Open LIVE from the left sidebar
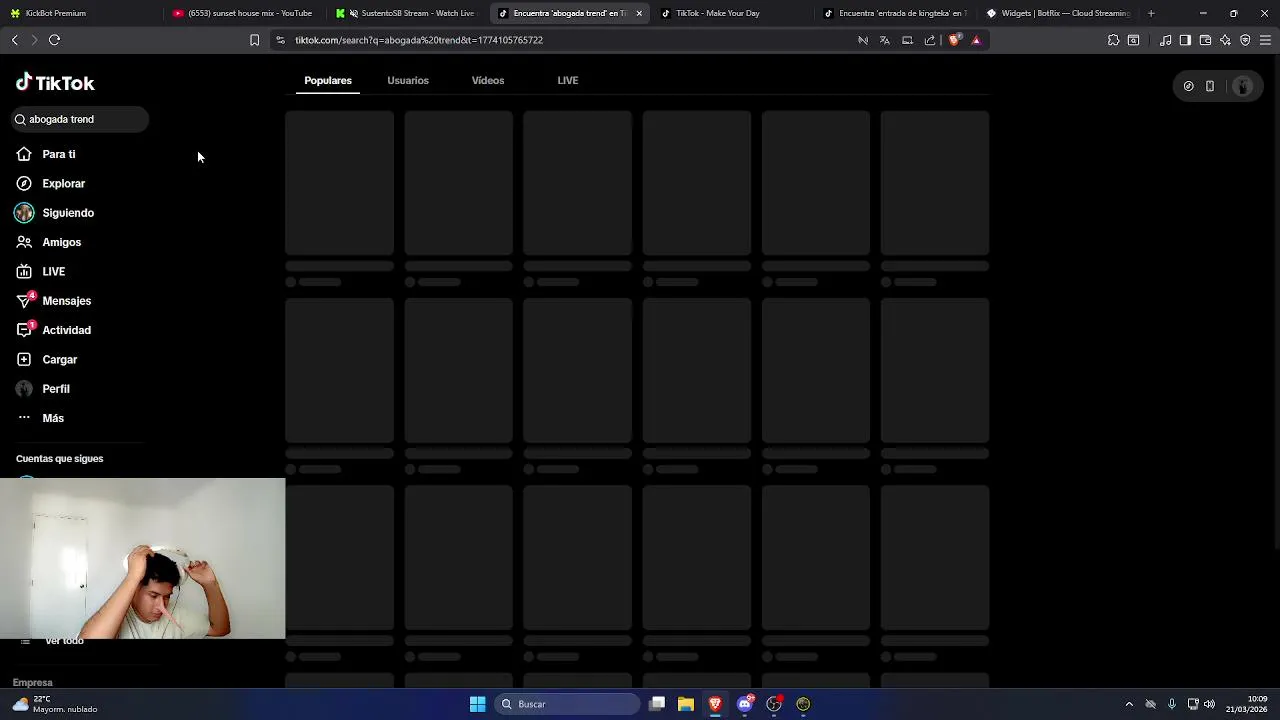The height and width of the screenshot is (720, 1280). click(x=54, y=272)
